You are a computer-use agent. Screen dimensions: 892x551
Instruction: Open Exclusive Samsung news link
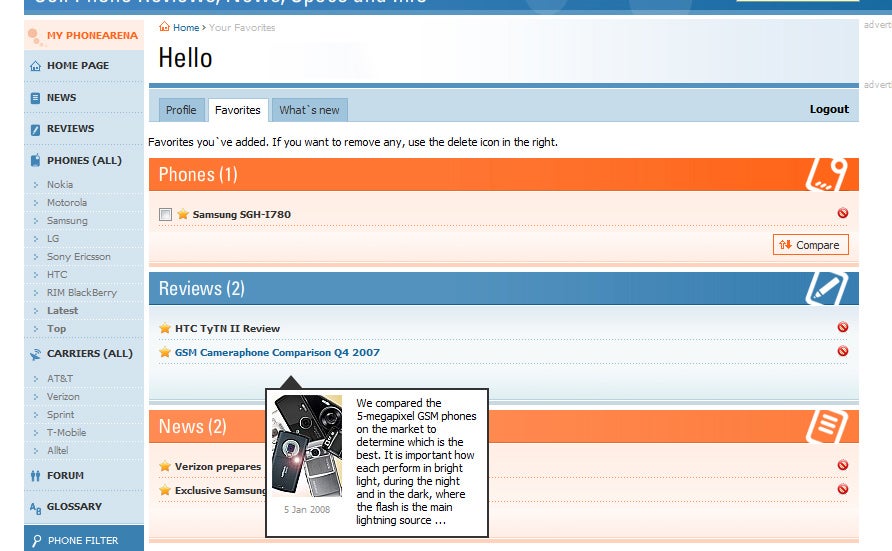(x=220, y=491)
